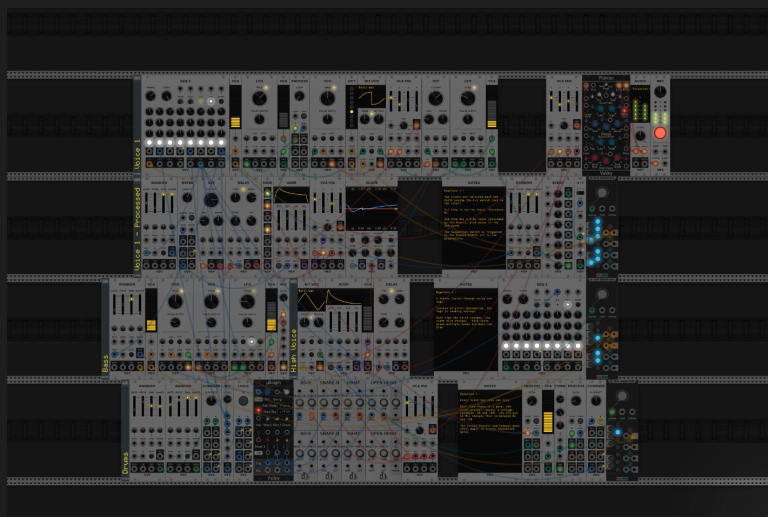Click the frequency knob on Bass first VCO

coord(175,301)
